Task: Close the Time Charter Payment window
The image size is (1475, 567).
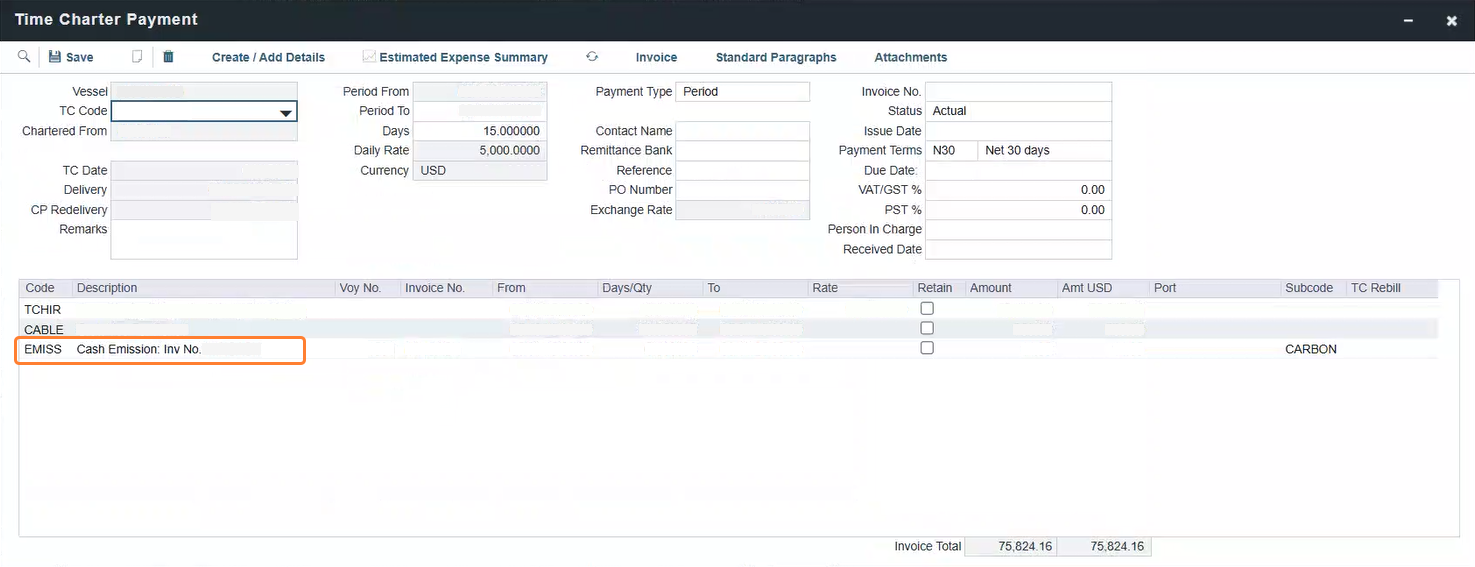Action: point(1451,20)
